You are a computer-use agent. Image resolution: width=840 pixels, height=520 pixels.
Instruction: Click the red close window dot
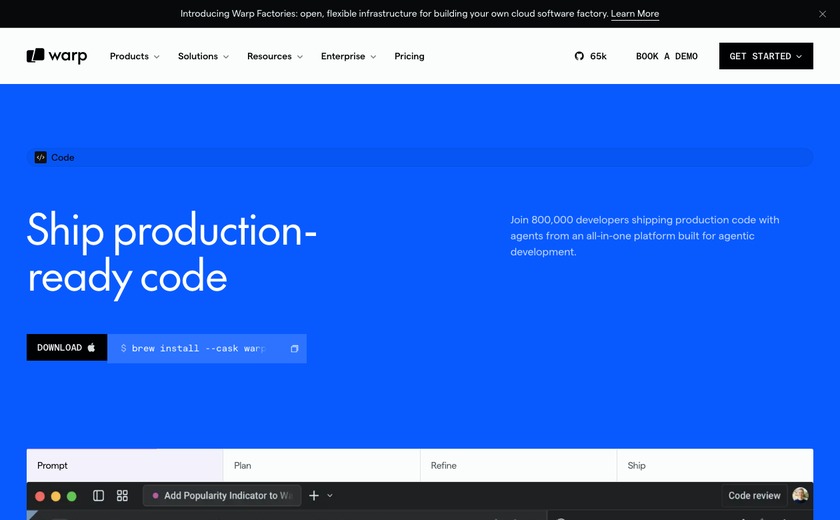(x=40, y=496)
